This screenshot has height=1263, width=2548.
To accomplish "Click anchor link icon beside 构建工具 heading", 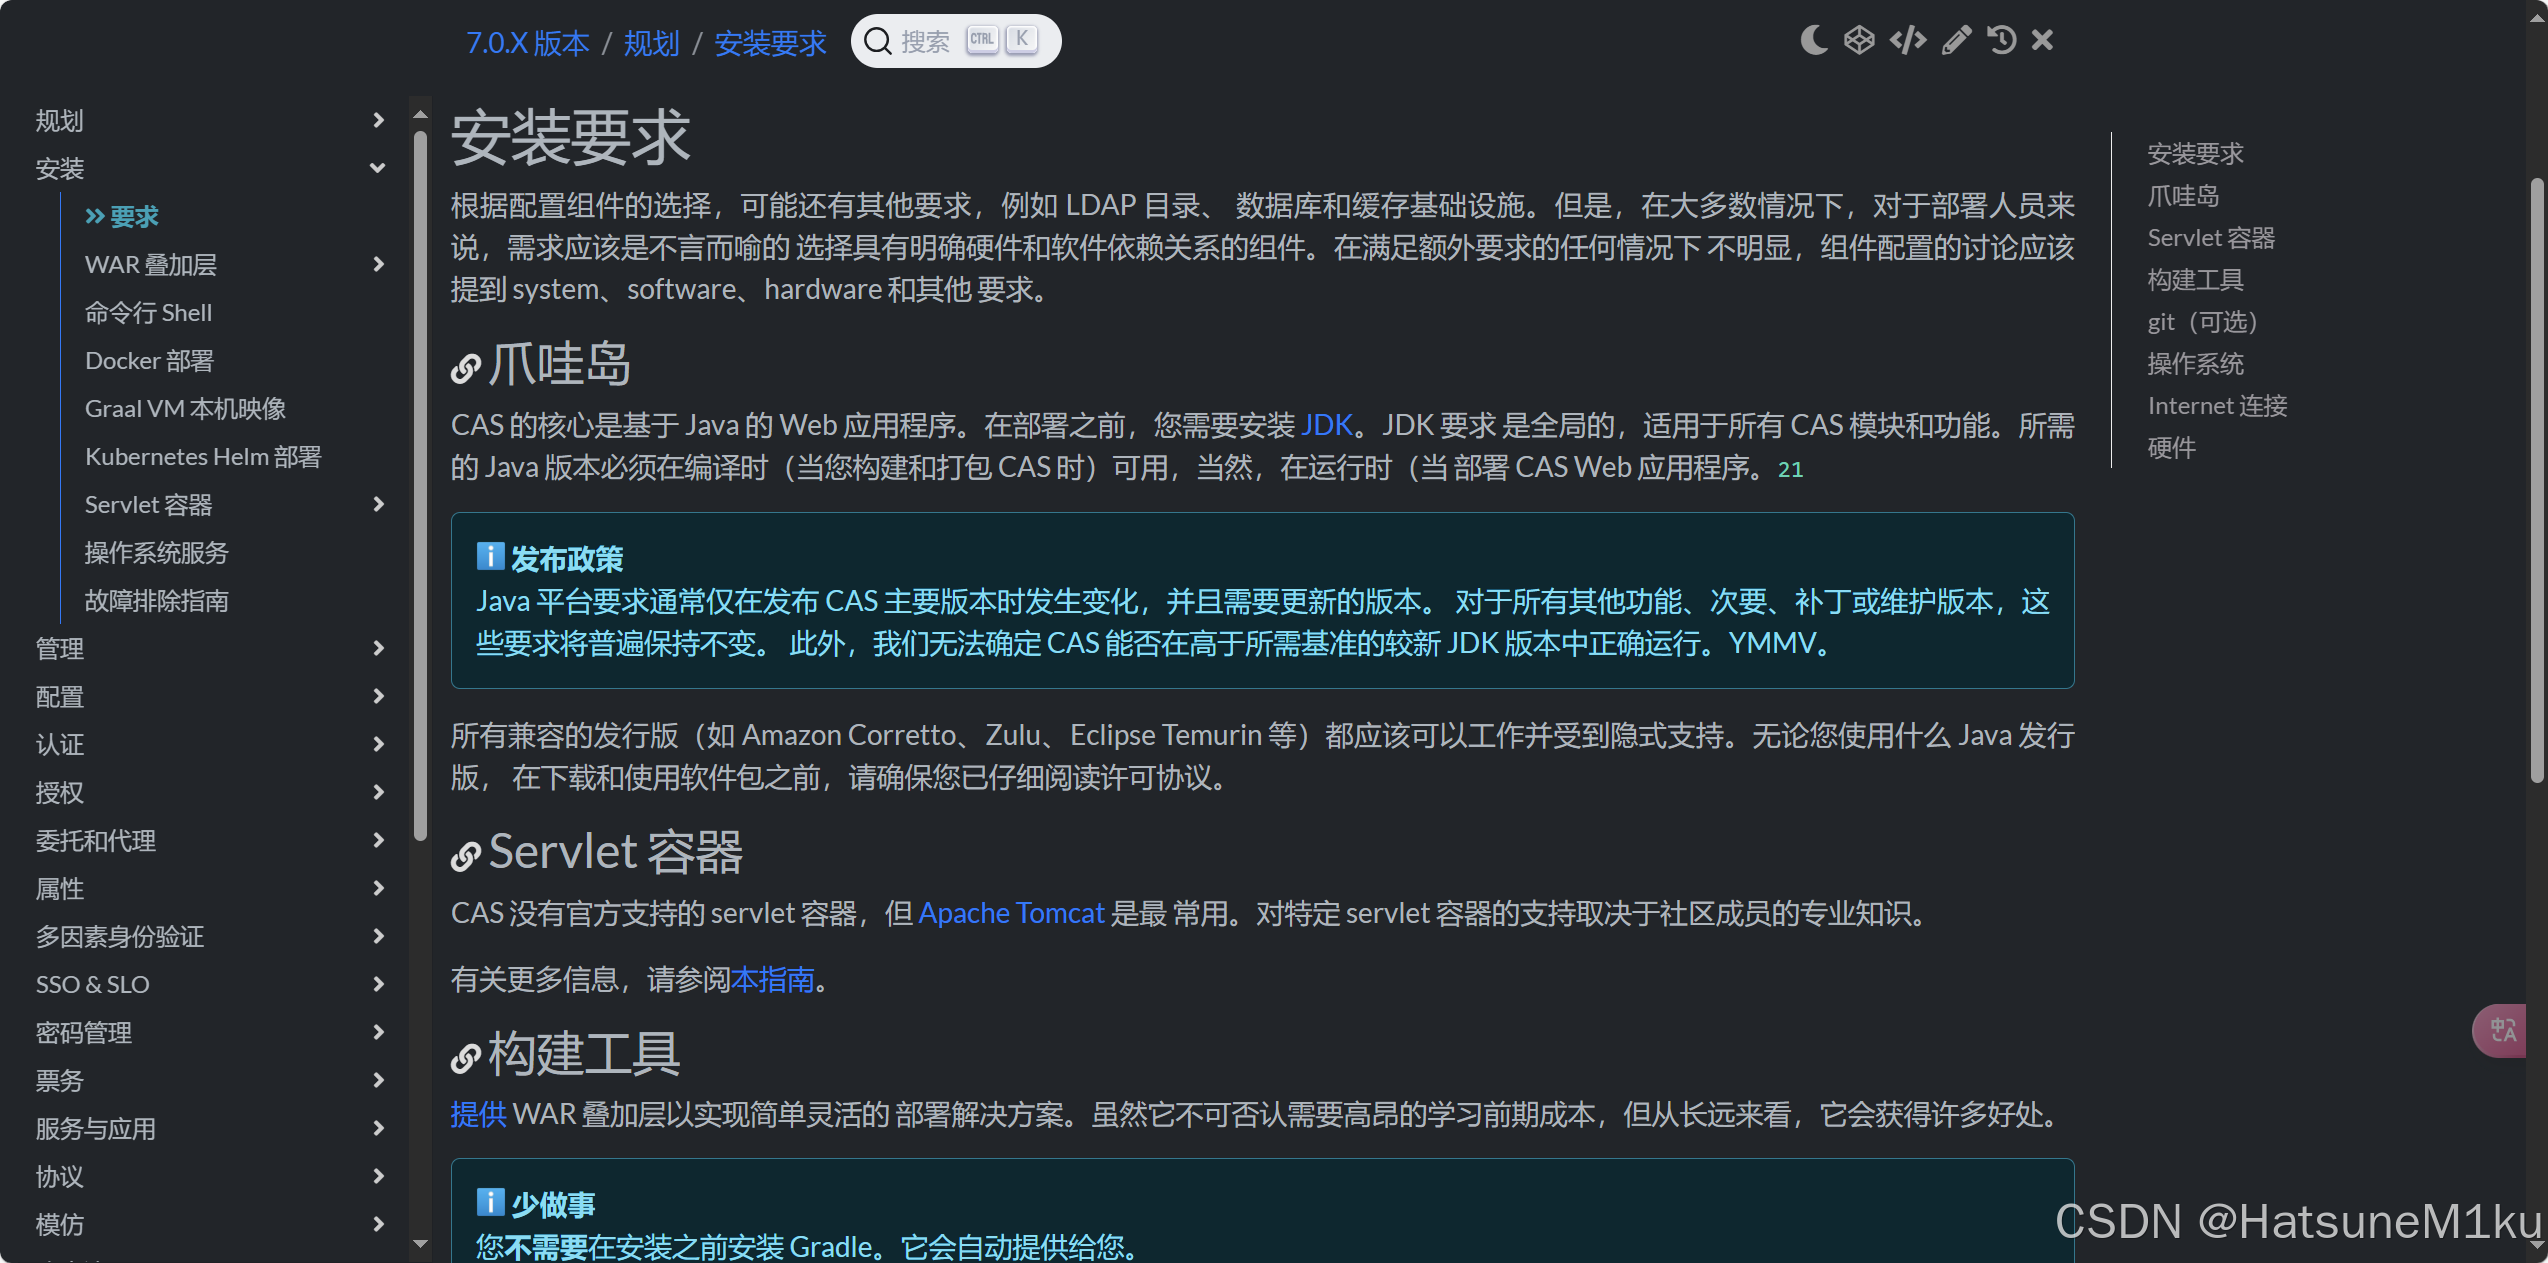I will pyautogui.click(x=465, y=1058).
